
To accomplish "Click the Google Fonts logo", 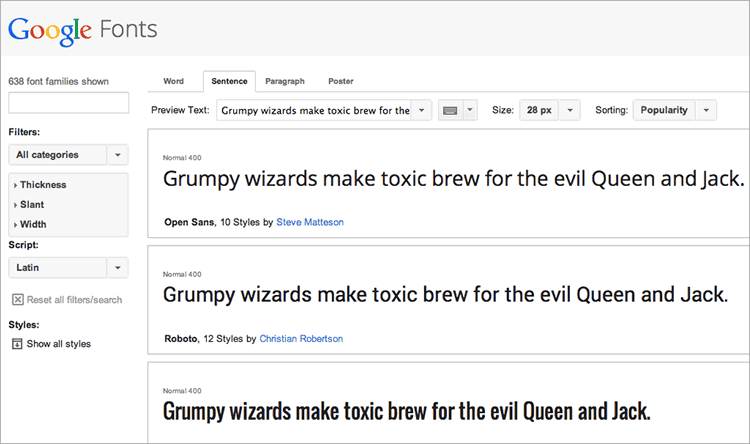I will click(x=83, y=29).
